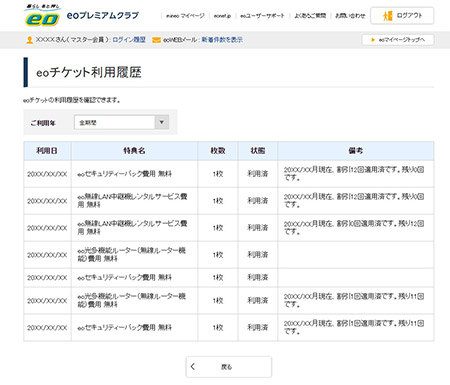450x385 pixels.
Task: Click the back chevron on 戻る button
Action: point(193,366)
